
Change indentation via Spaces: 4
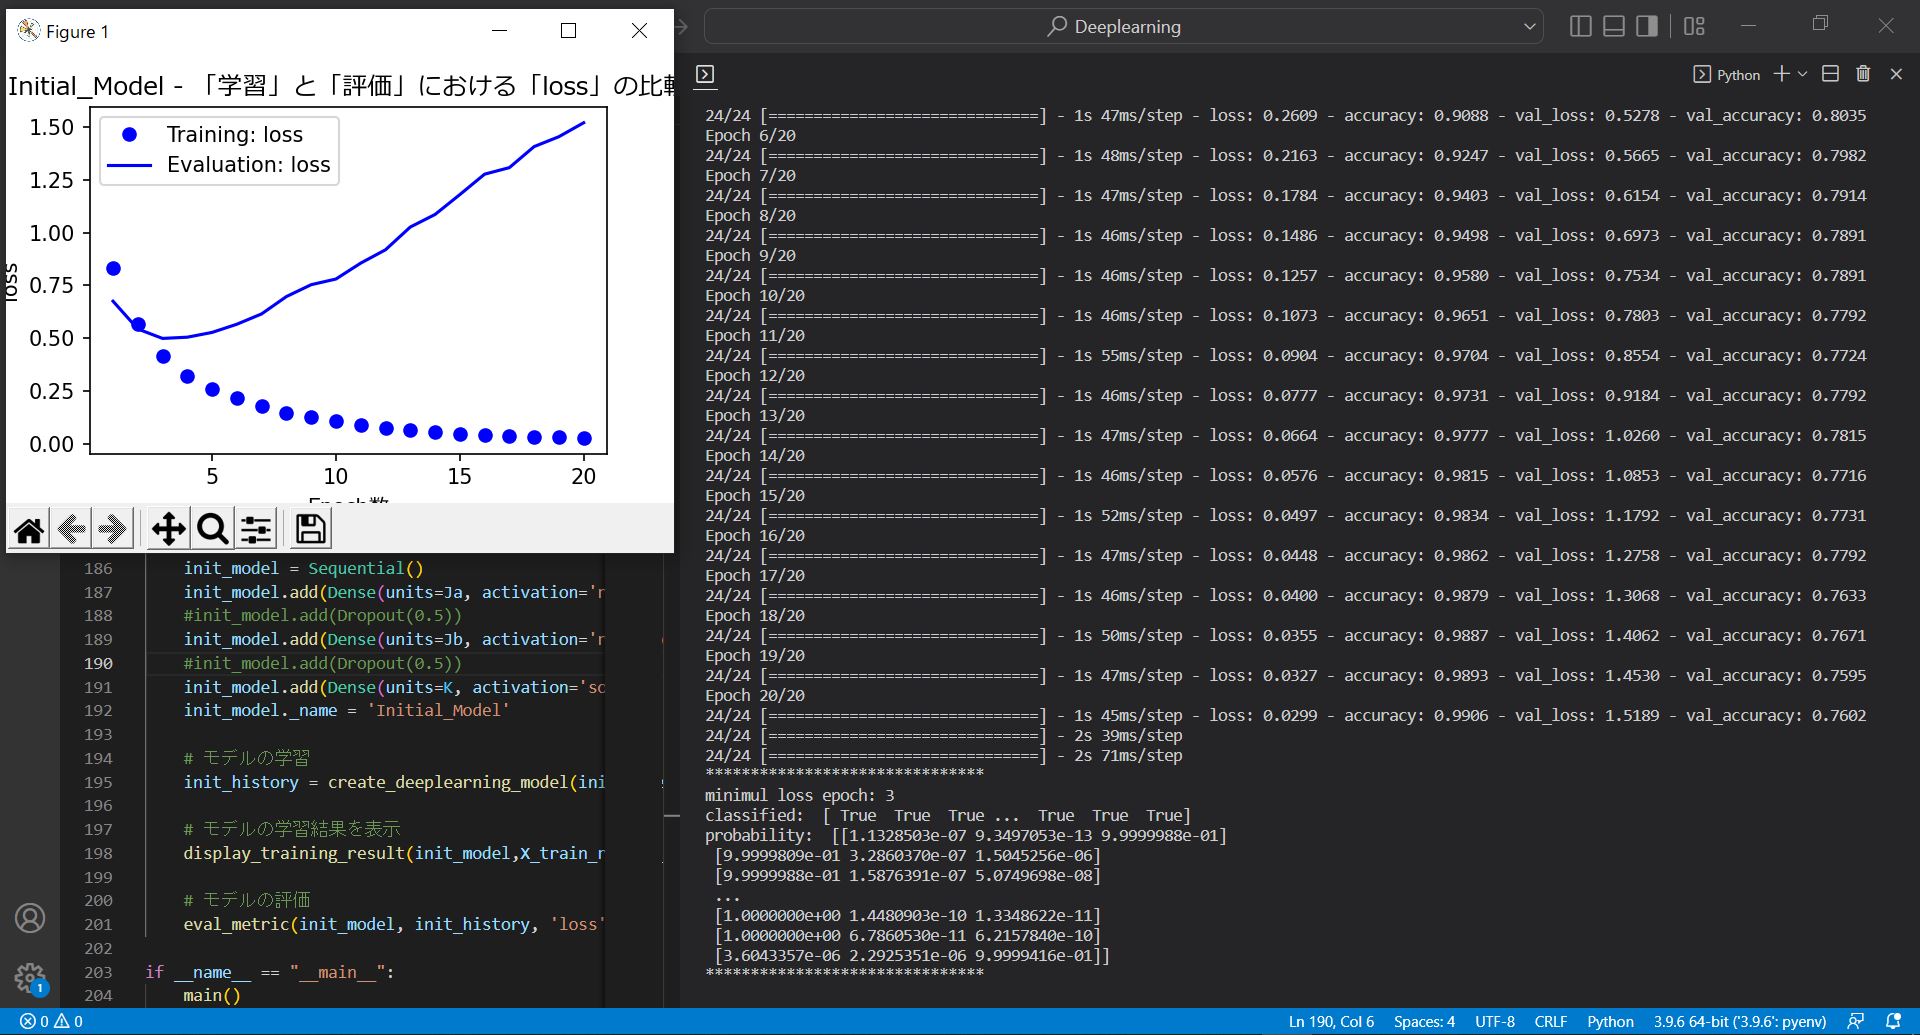coord(1424,1021)
